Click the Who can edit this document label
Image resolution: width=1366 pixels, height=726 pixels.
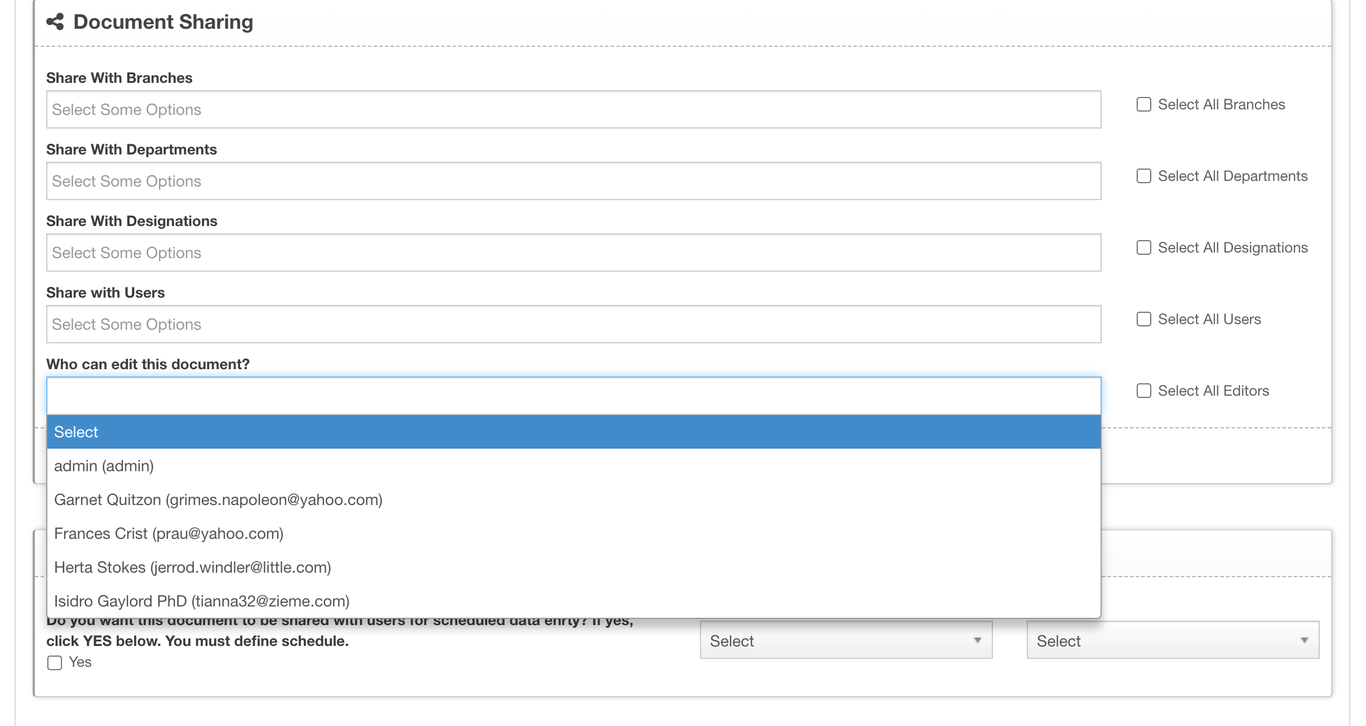tap(148, 364)
